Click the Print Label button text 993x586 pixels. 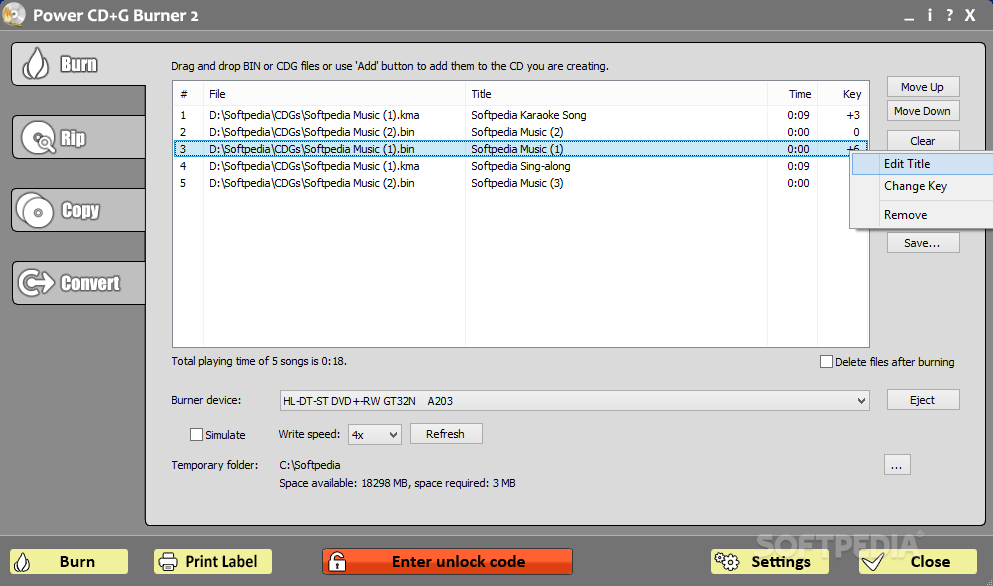(x=221, y=562)
